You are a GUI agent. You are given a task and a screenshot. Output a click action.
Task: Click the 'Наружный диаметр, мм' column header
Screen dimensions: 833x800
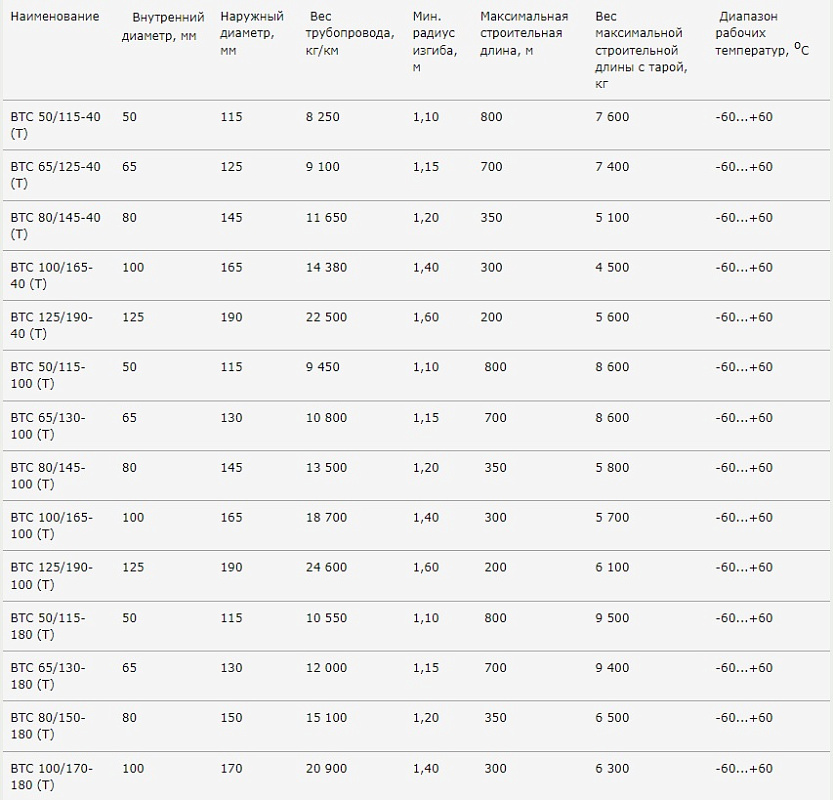pyautogui.click(x=252, y=33)
